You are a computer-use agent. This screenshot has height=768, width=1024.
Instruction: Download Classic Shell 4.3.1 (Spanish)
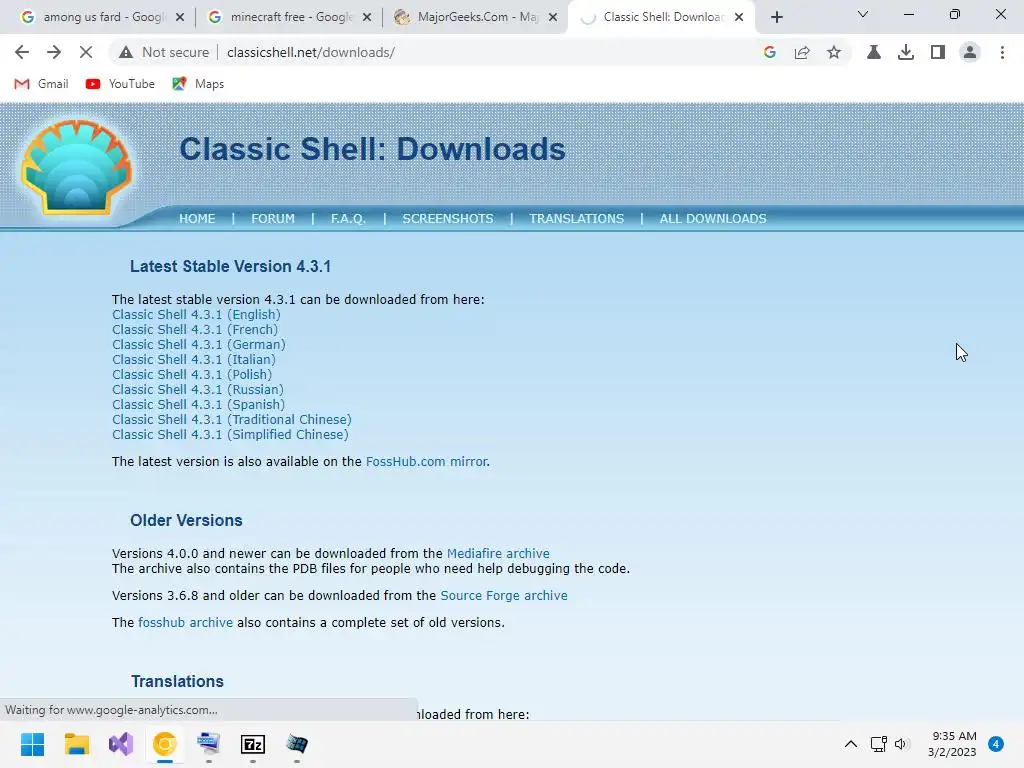[x=198, y=405]
